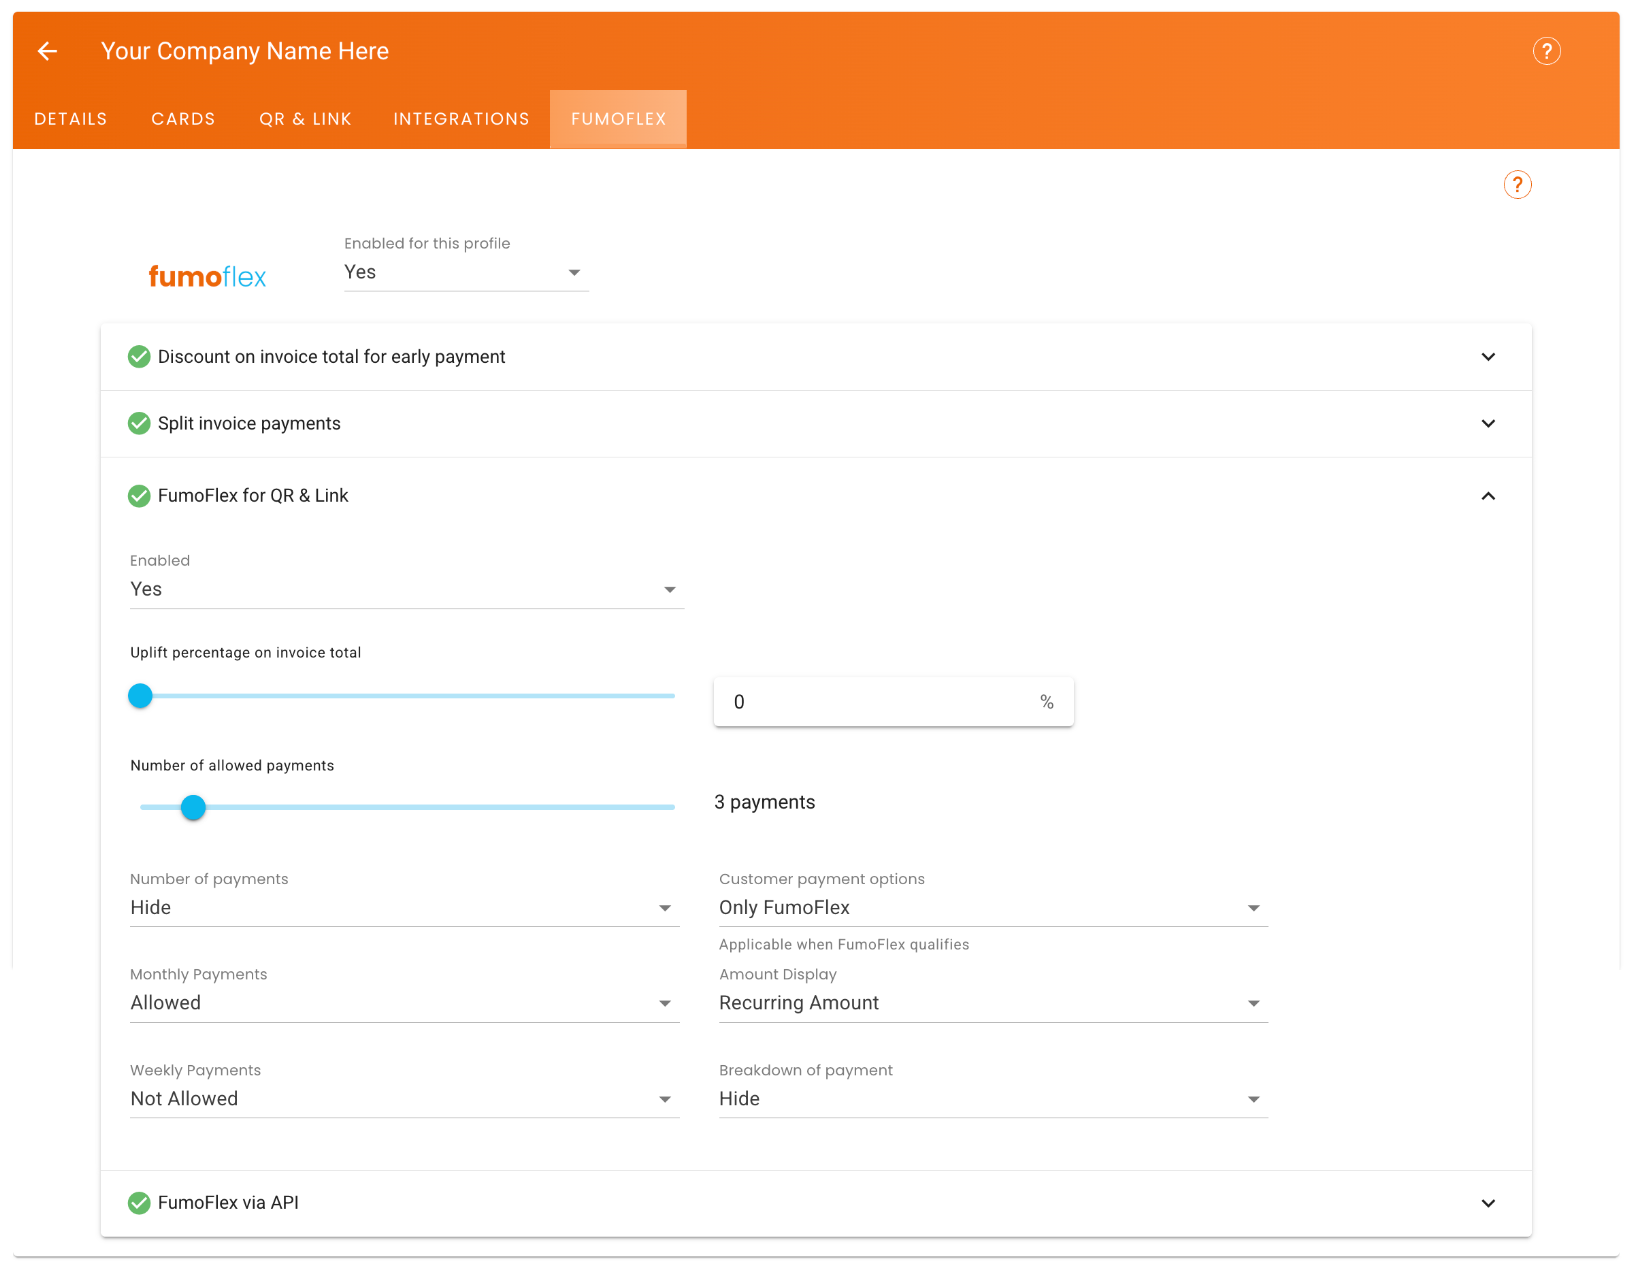Click the fumoflex logo
This screenshot has height=1273, width=1638.
click(207, 276)
